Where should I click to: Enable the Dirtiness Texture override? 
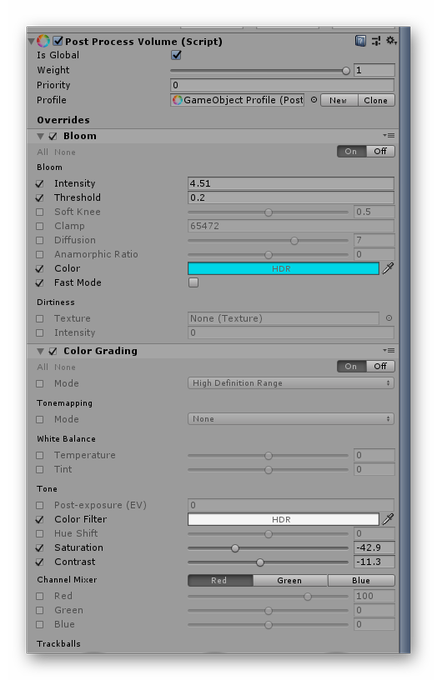(40, 319)
